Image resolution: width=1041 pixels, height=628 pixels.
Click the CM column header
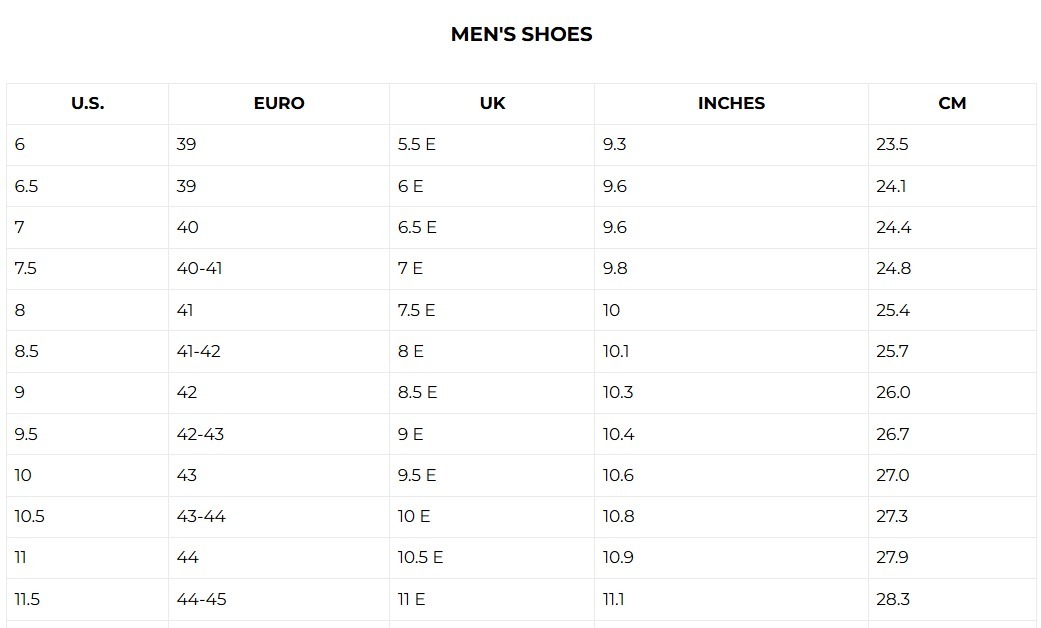pyautogui.click(x=952, y=103)
